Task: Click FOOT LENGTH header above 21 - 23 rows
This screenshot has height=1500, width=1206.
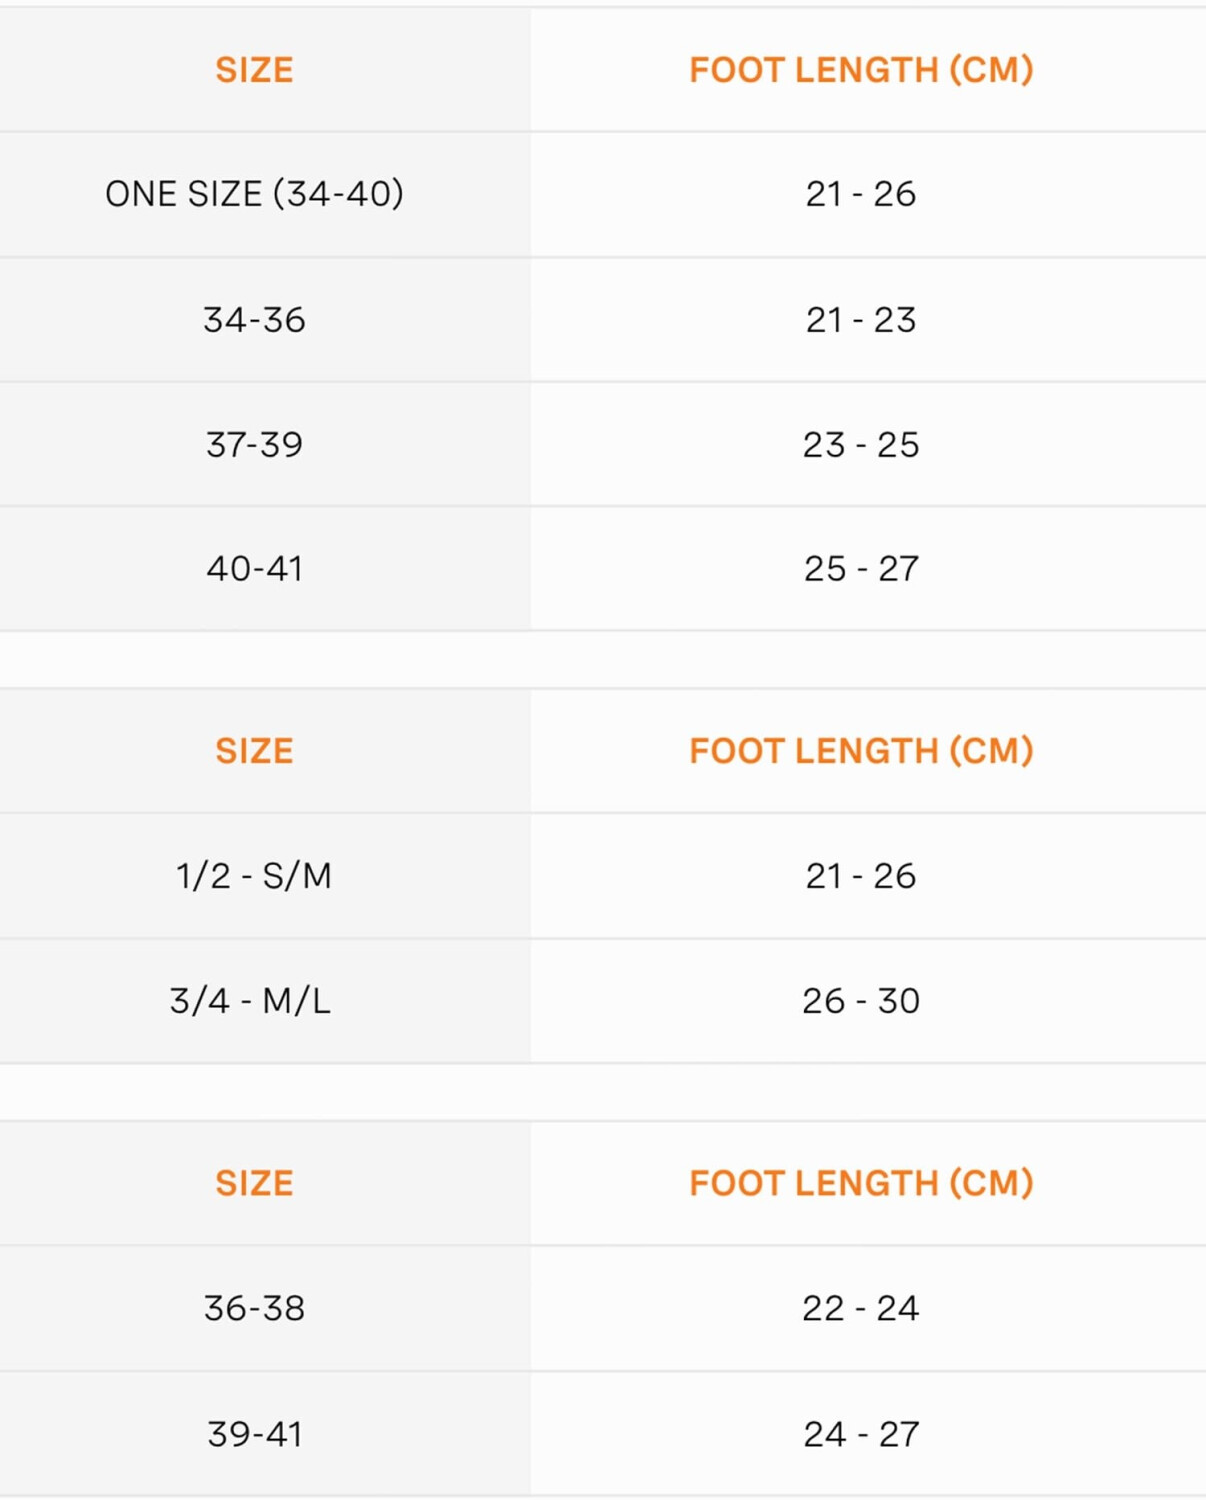Action: pos(860,70)
